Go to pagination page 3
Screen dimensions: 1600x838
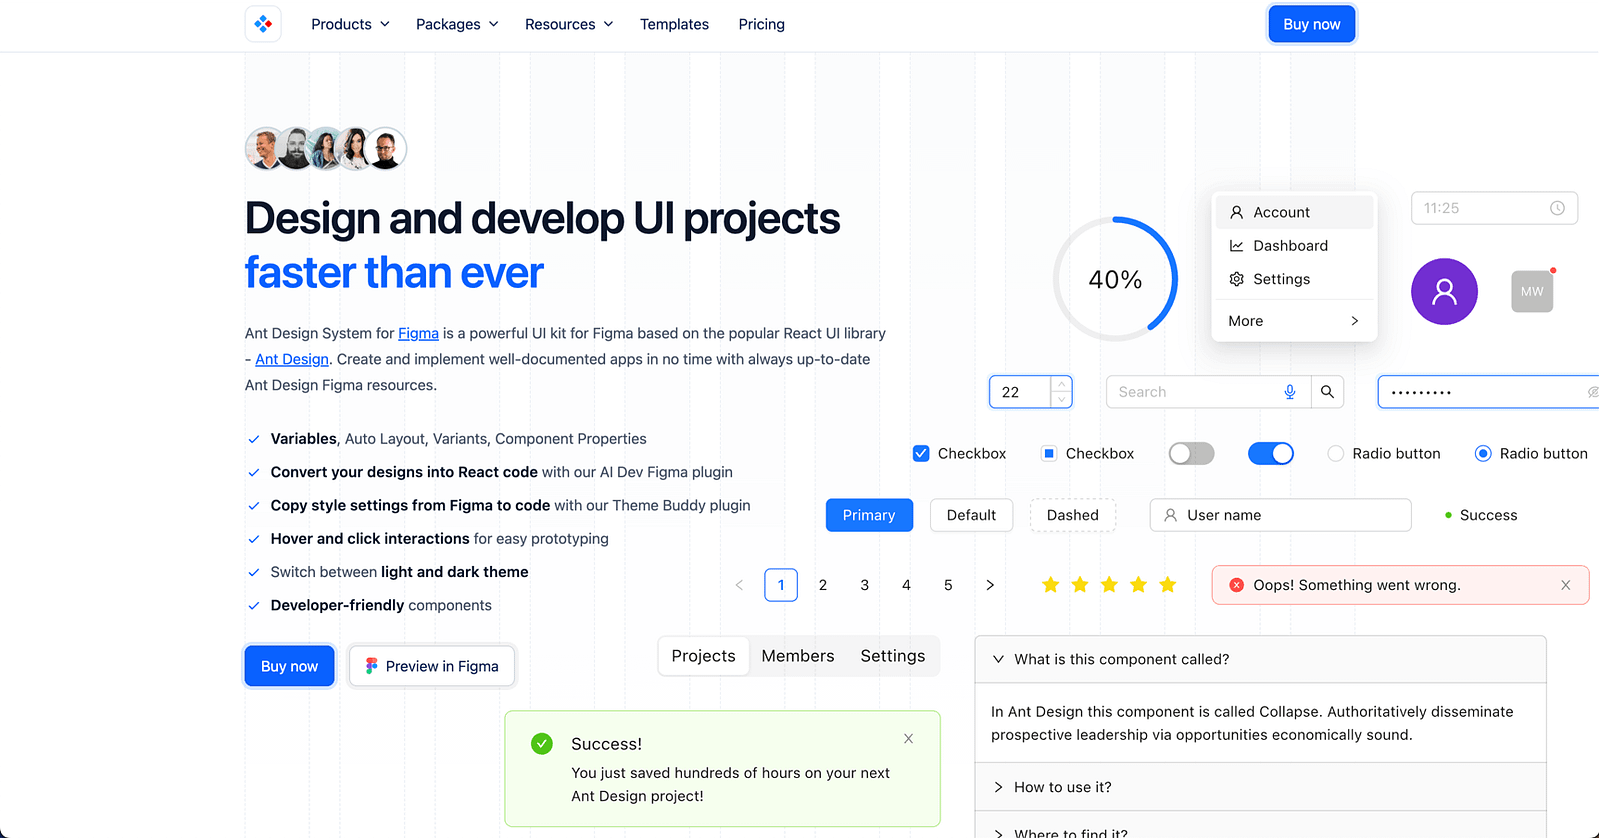865,585
